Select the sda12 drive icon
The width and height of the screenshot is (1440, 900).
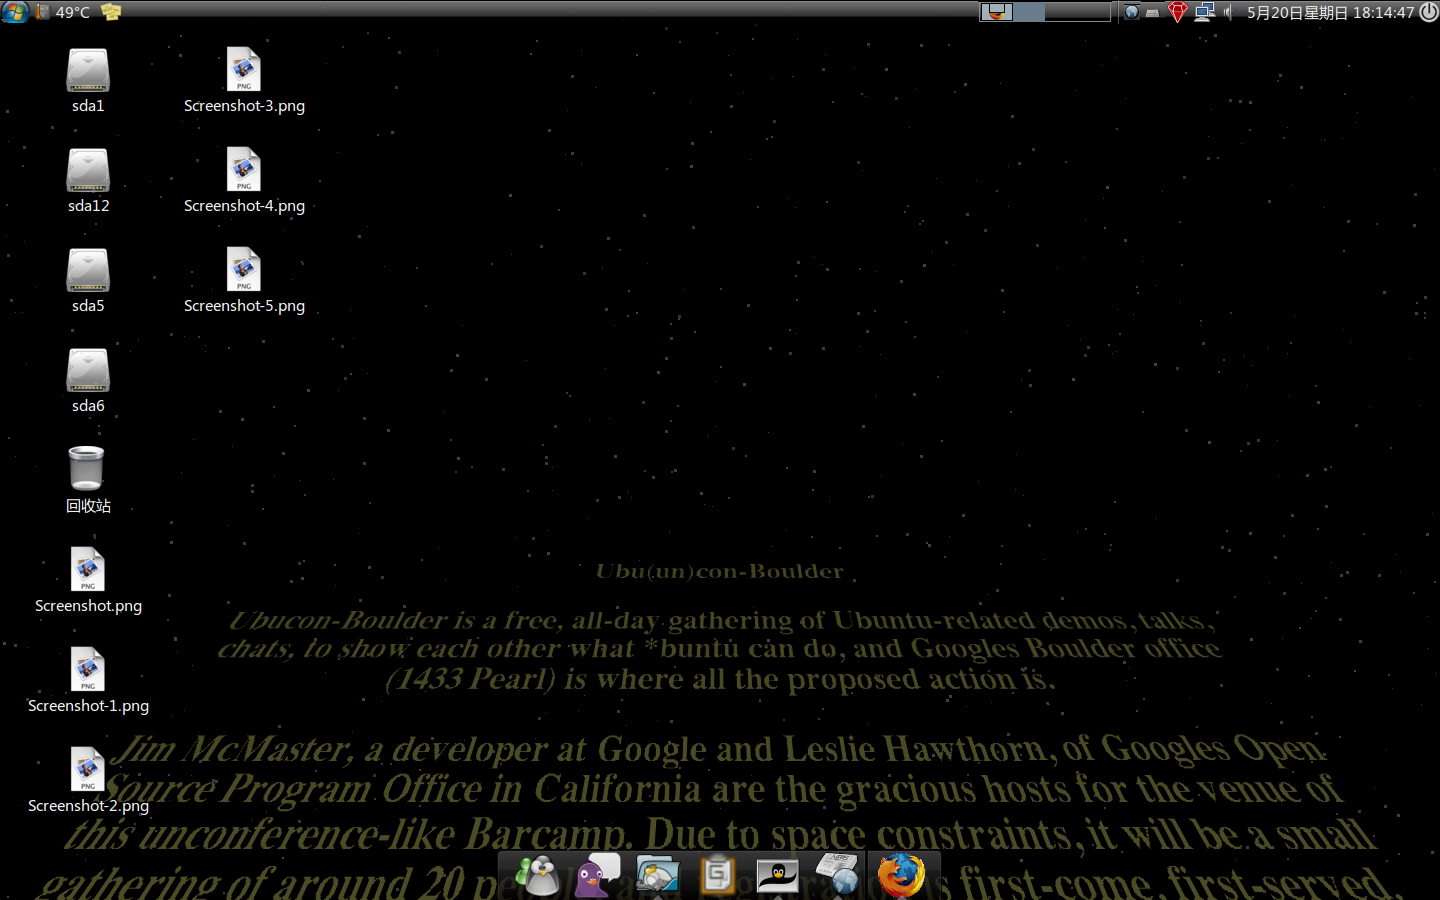[x=88, y=181]
